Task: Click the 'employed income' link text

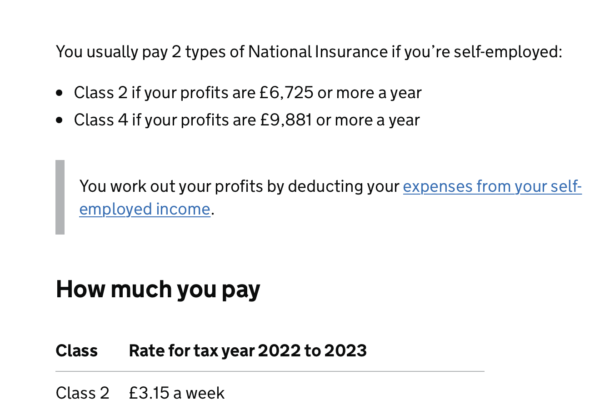Action: click(x=145, y=209)
